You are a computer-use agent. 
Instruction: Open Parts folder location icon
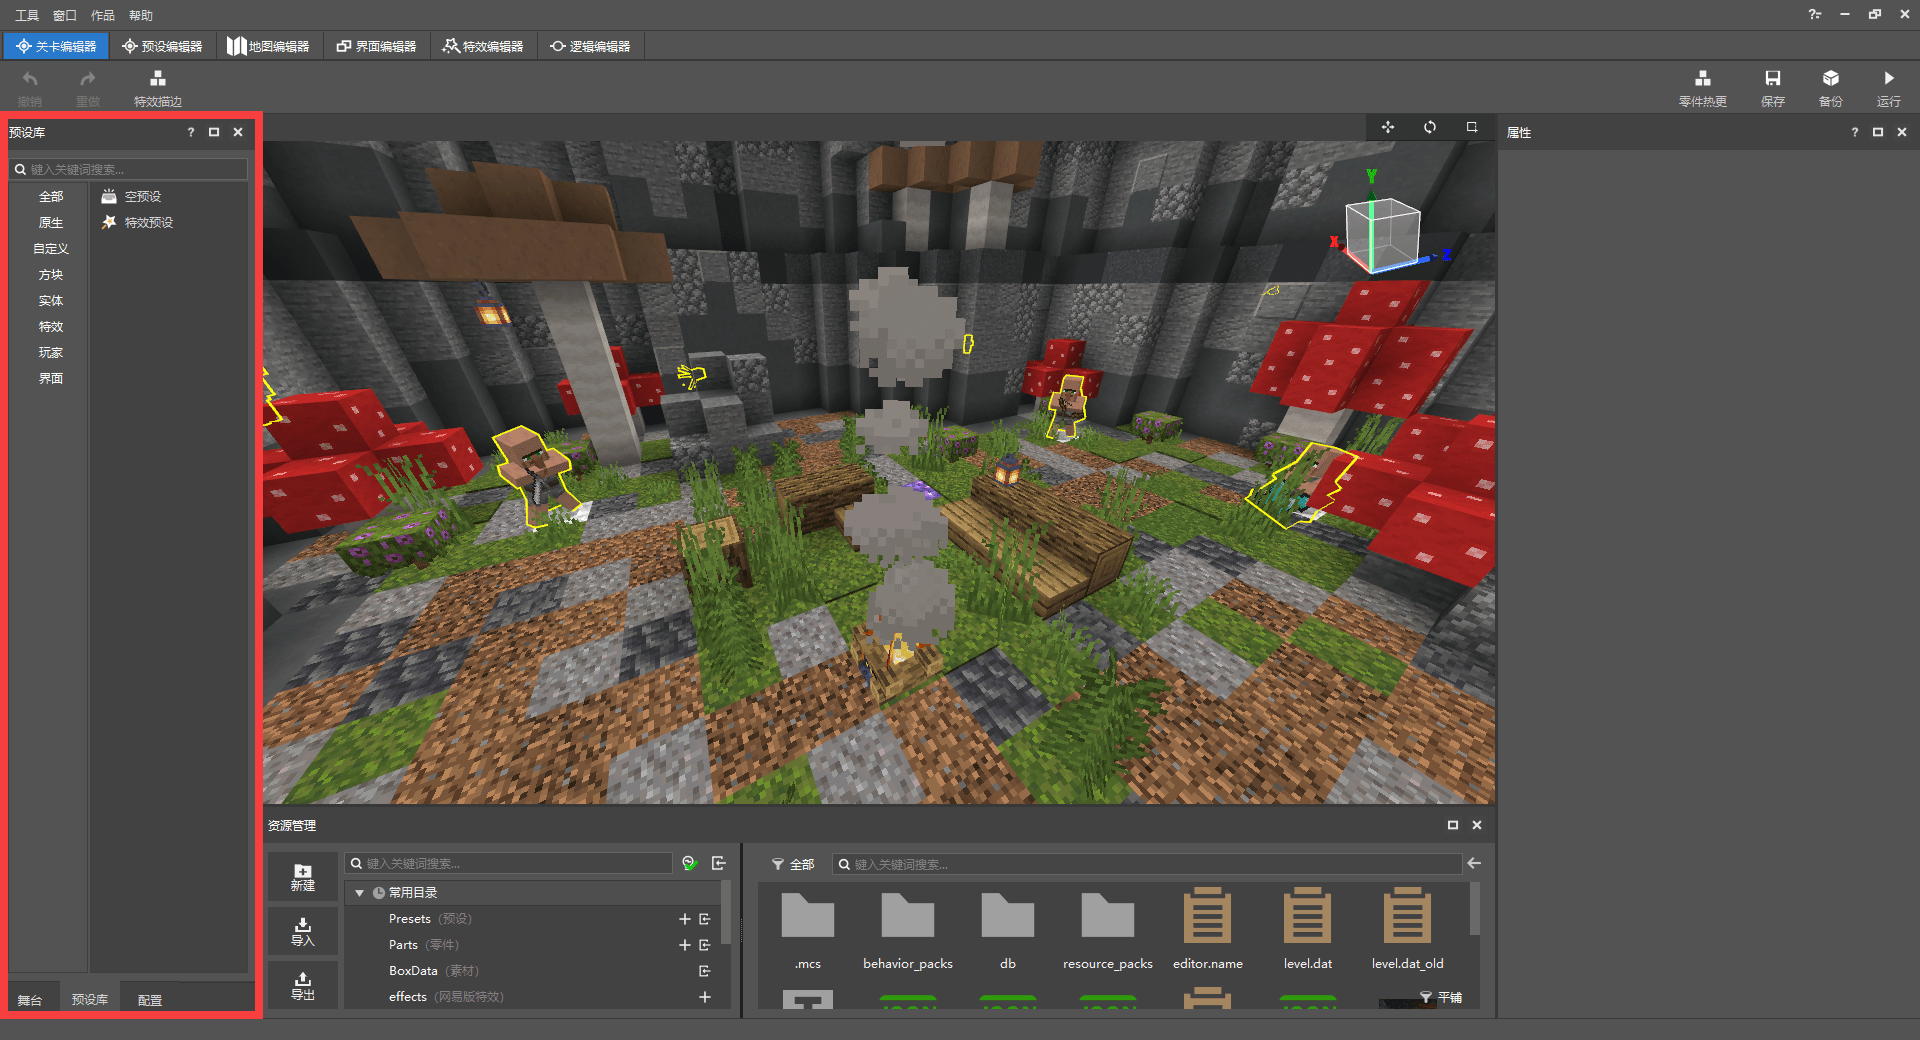705,945
